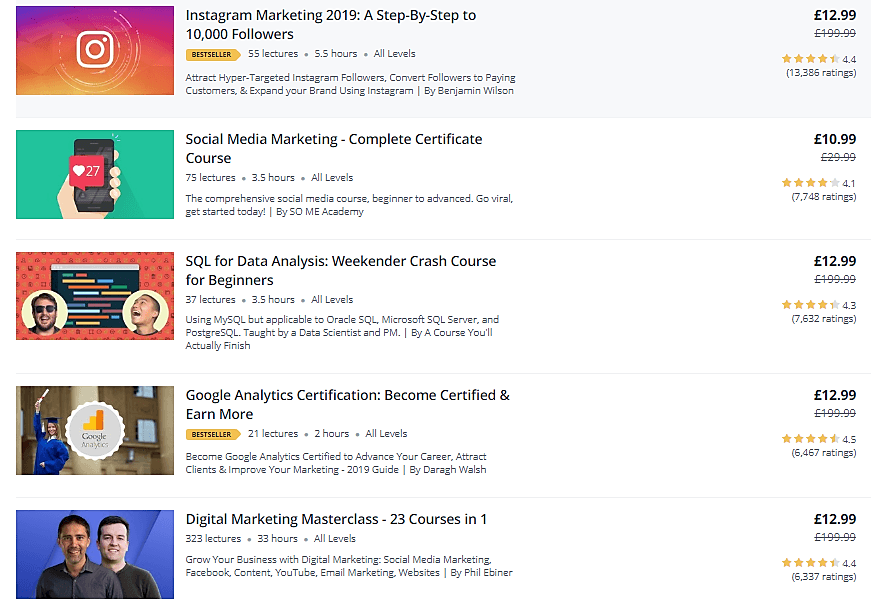Click '3.5 hours' on the SQL course row

click(273, 300)
